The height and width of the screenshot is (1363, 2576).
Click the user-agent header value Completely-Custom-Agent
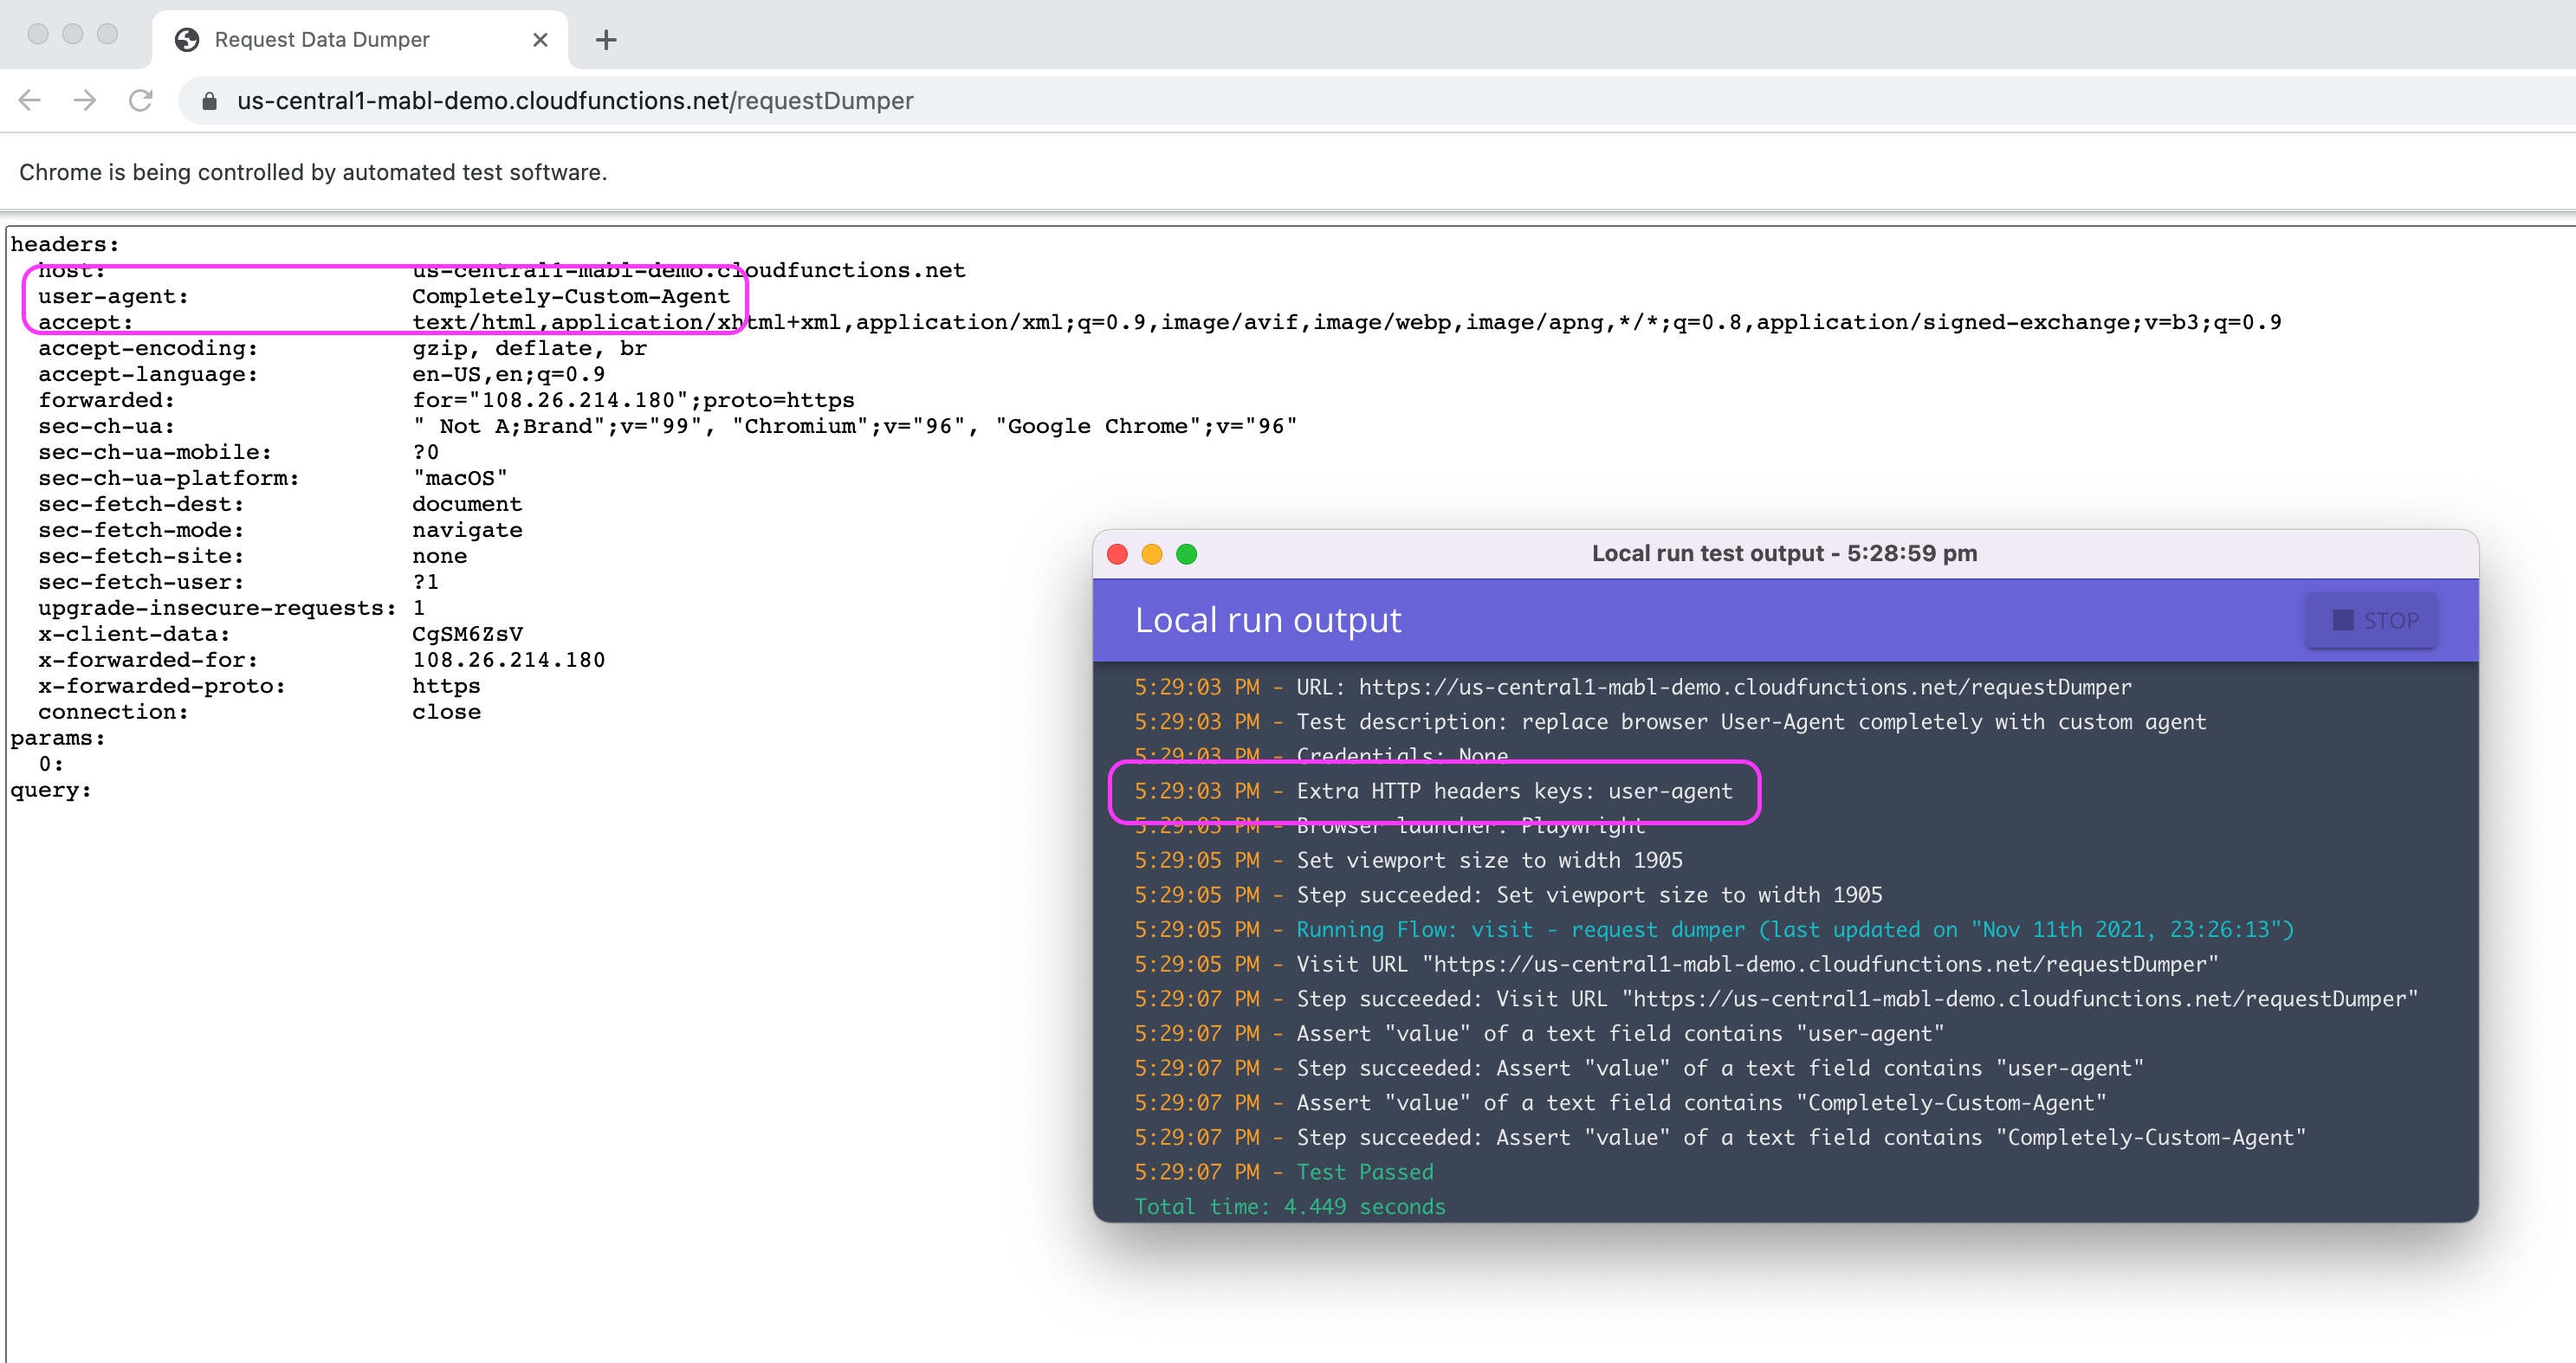point(570,297)
